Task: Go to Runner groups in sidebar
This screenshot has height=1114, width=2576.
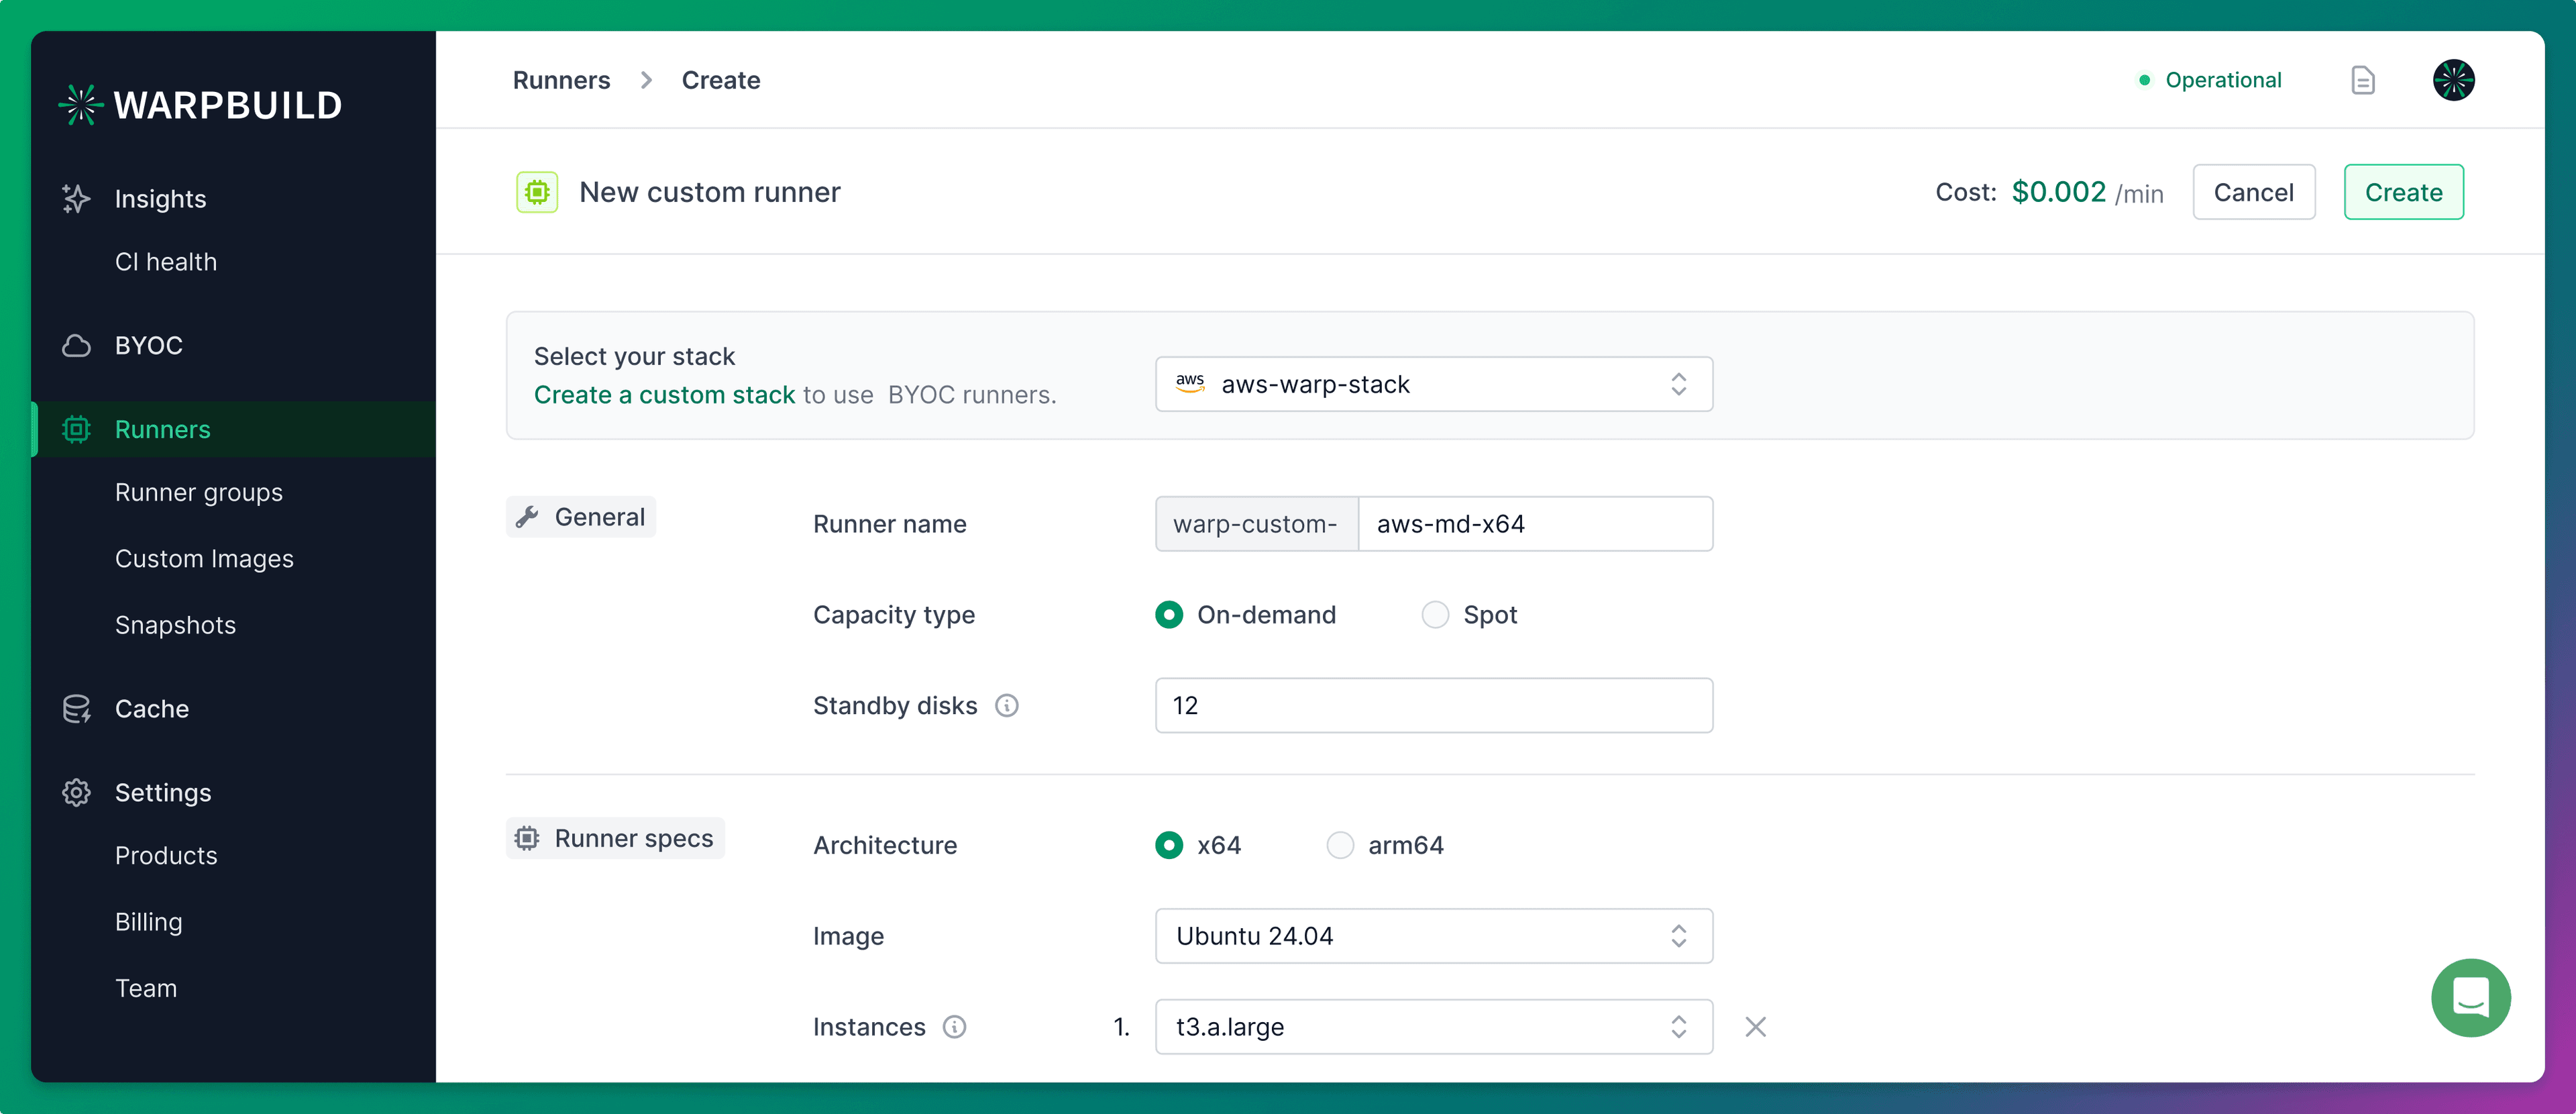Action: click(x=198, y=493)
